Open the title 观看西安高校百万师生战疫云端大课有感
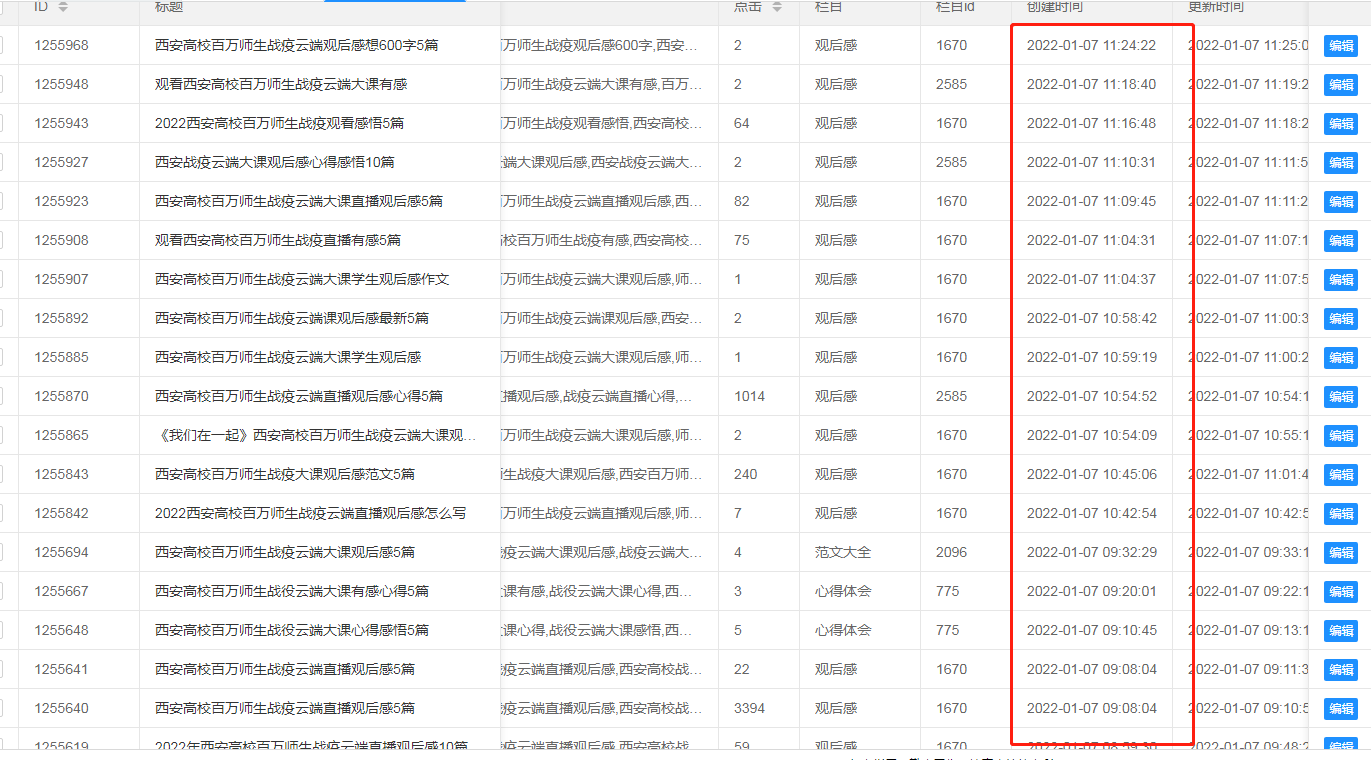1371x760 pixels. [x=280, y=84]
